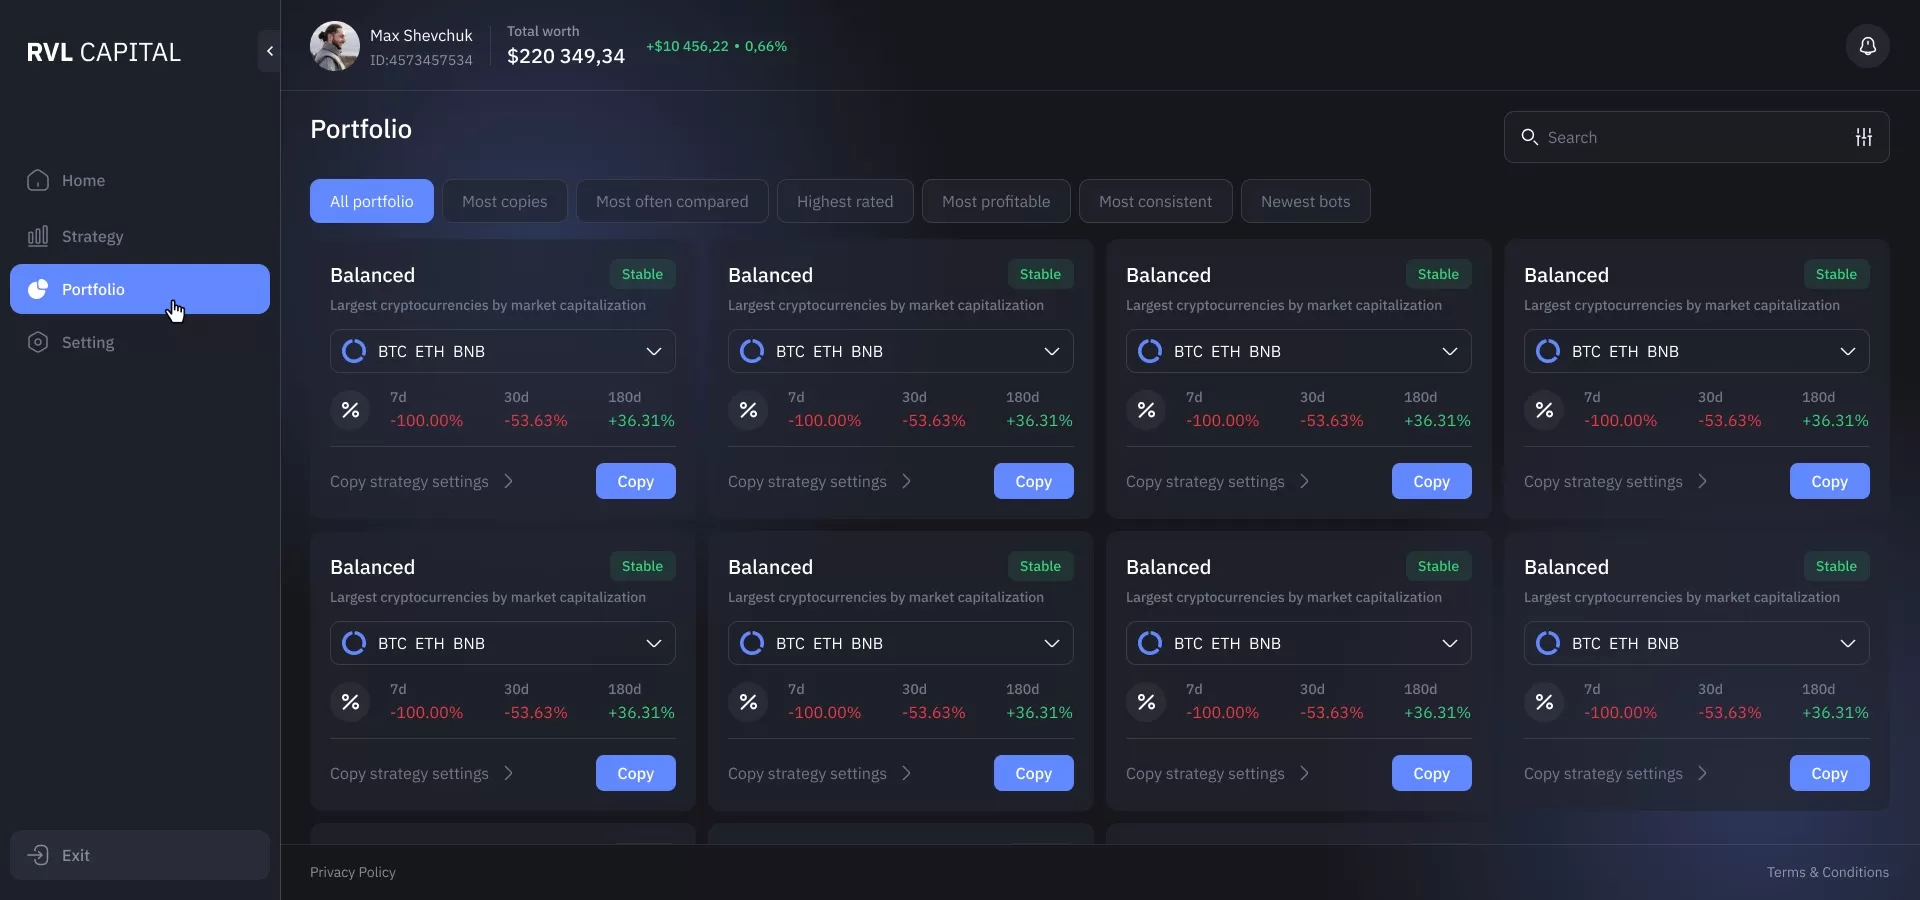Image resolution: width=1920 pixels, height=900 pixels.
Task: Click the percent icon in the first Balanced card
Action: pos(350,410)
